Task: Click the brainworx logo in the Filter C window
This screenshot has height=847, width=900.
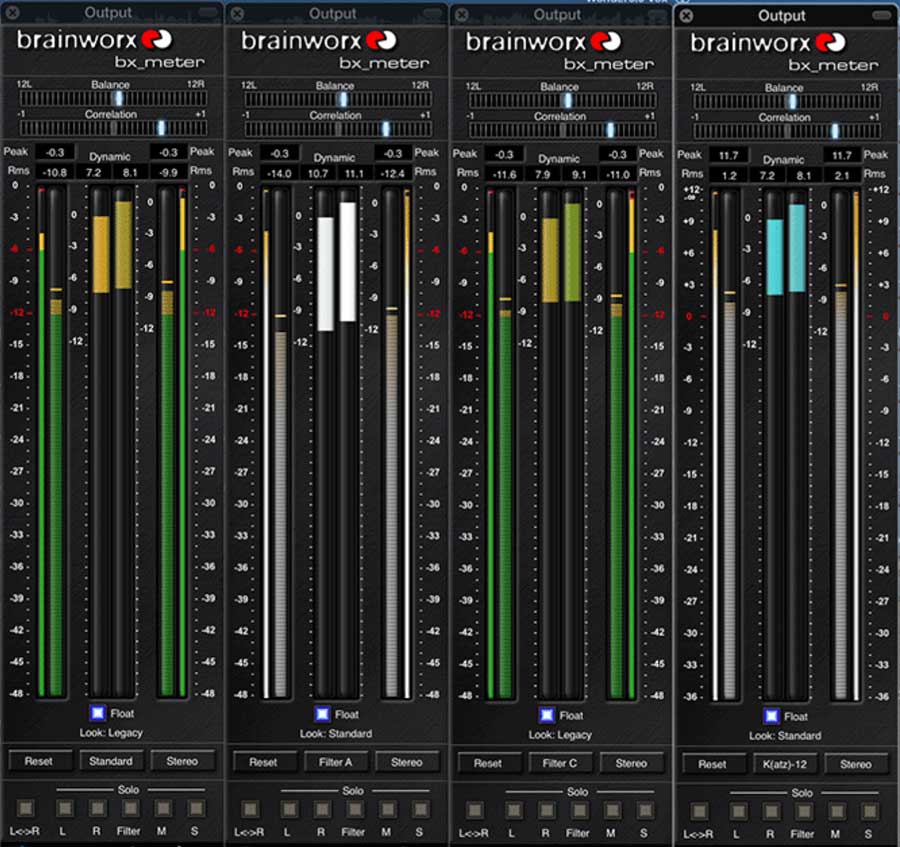Action: [x=543, y=42]
